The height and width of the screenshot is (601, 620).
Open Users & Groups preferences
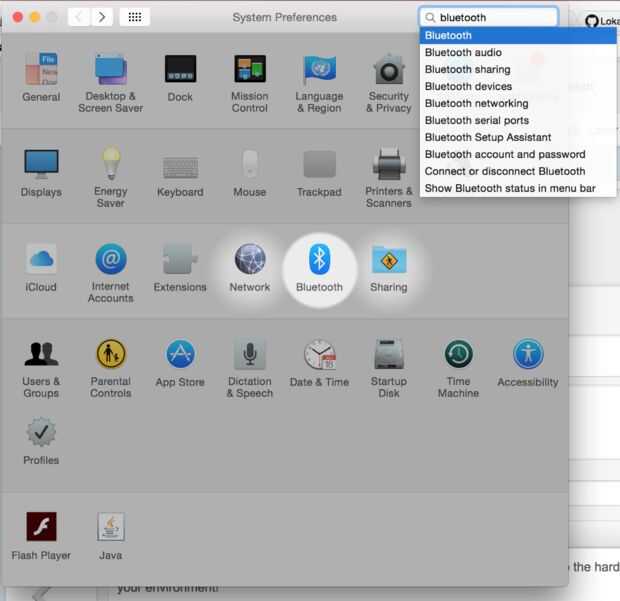pos(42,368)
